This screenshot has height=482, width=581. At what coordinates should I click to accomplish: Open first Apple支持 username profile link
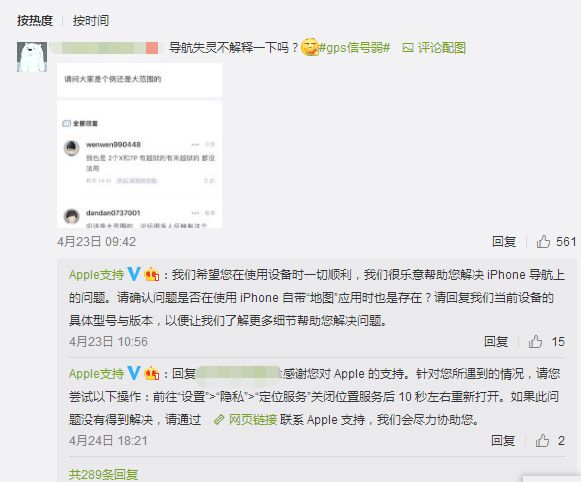point(96,275)
